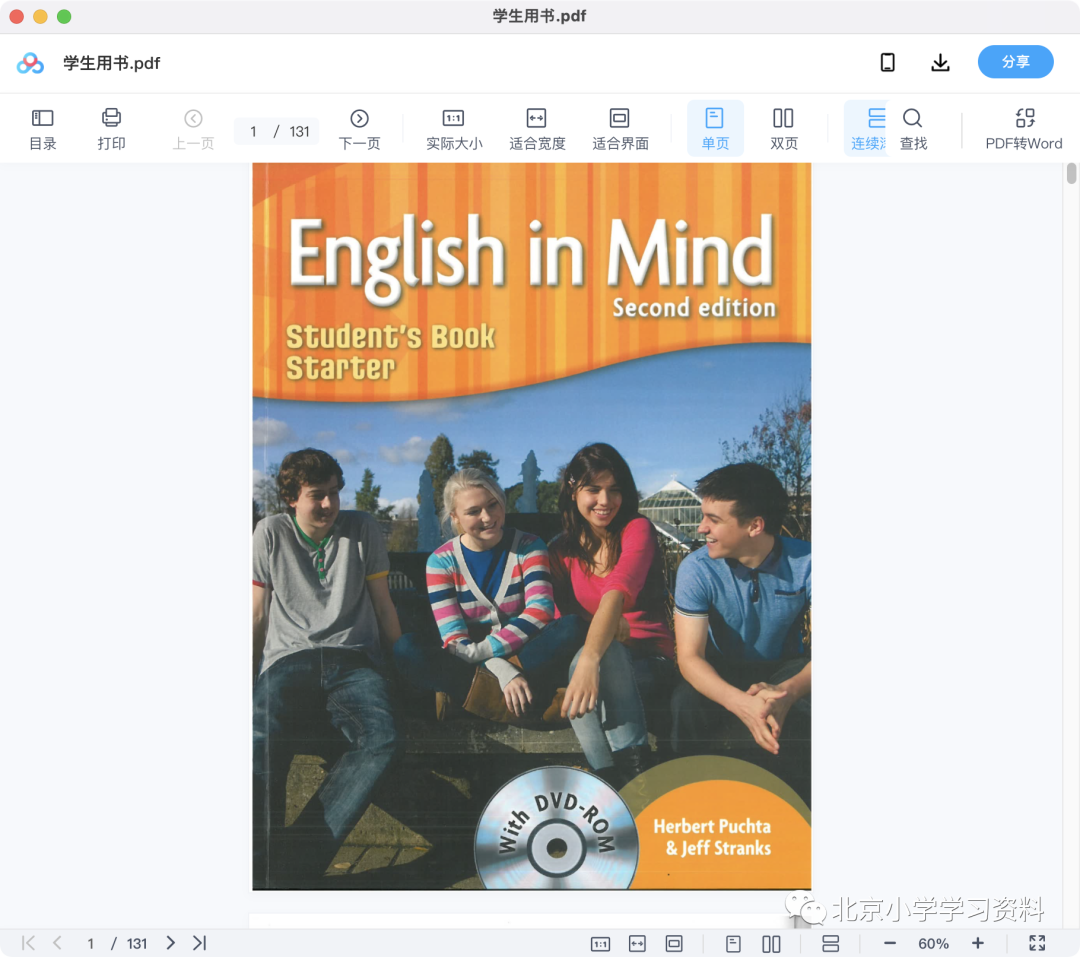This screenshot has height=957, width=1080.
Task: Toggle continuous scroll icon in bottom bar
Action: [x=831, y=944]
